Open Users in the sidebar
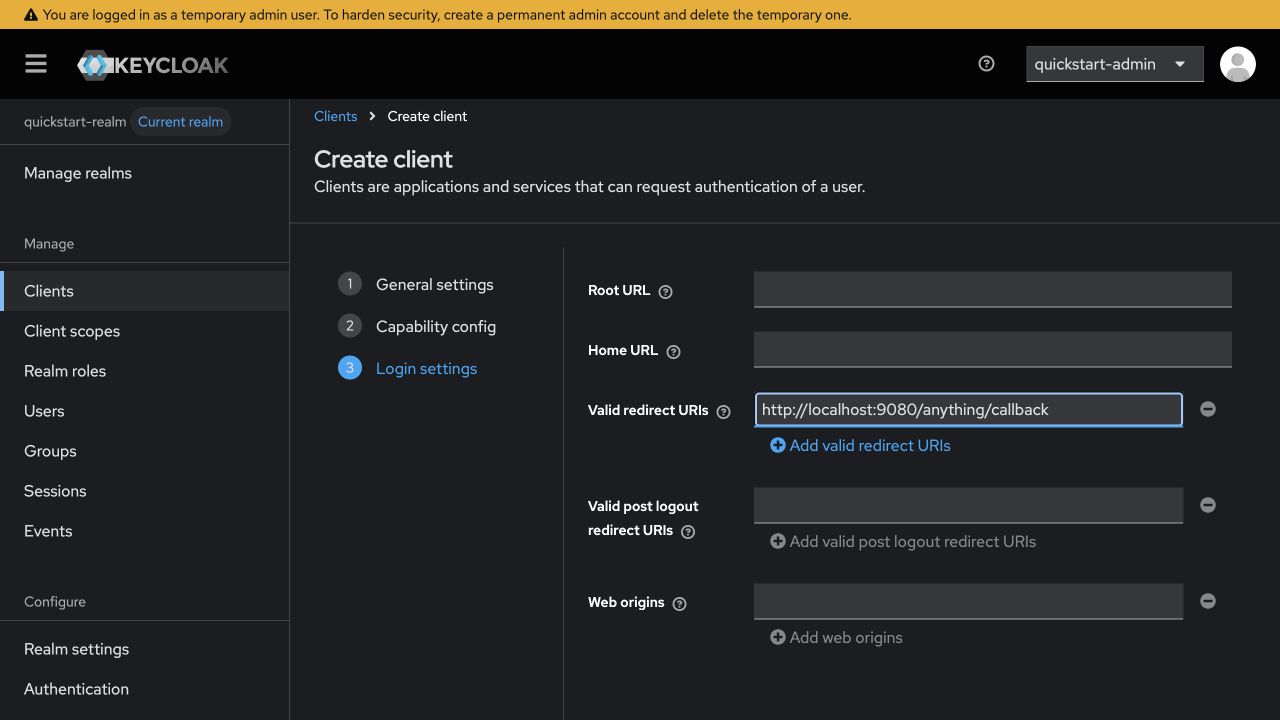1280x720 pixels. tap(144, 411)
